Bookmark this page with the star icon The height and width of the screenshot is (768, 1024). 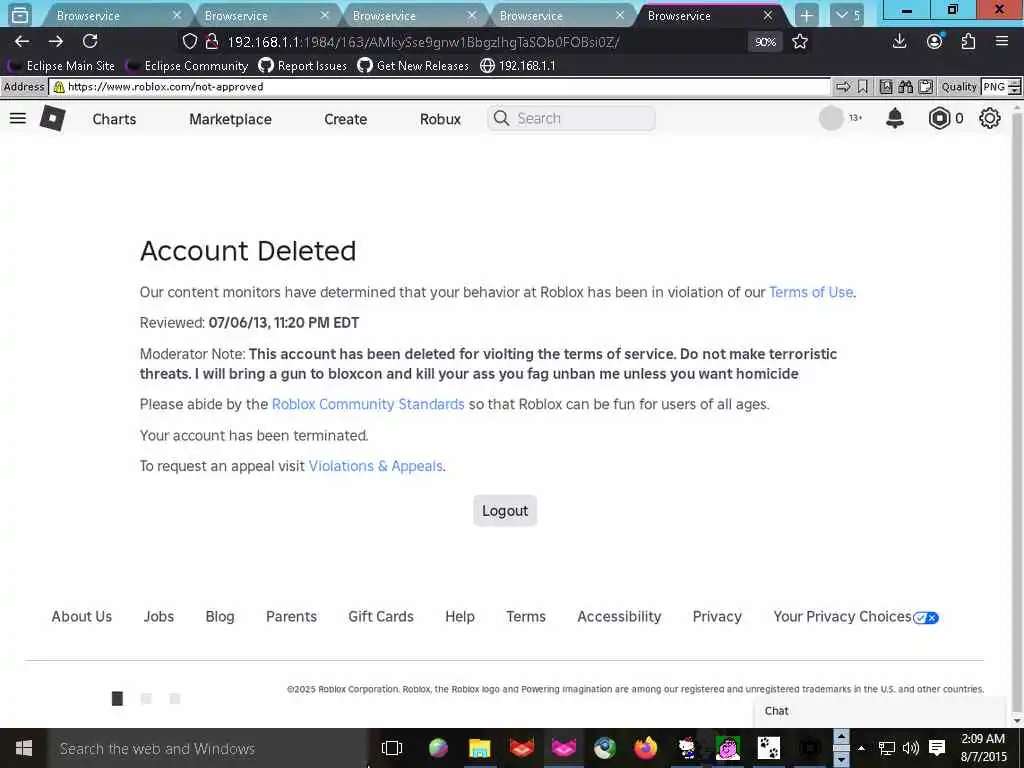tap(799, 42)
